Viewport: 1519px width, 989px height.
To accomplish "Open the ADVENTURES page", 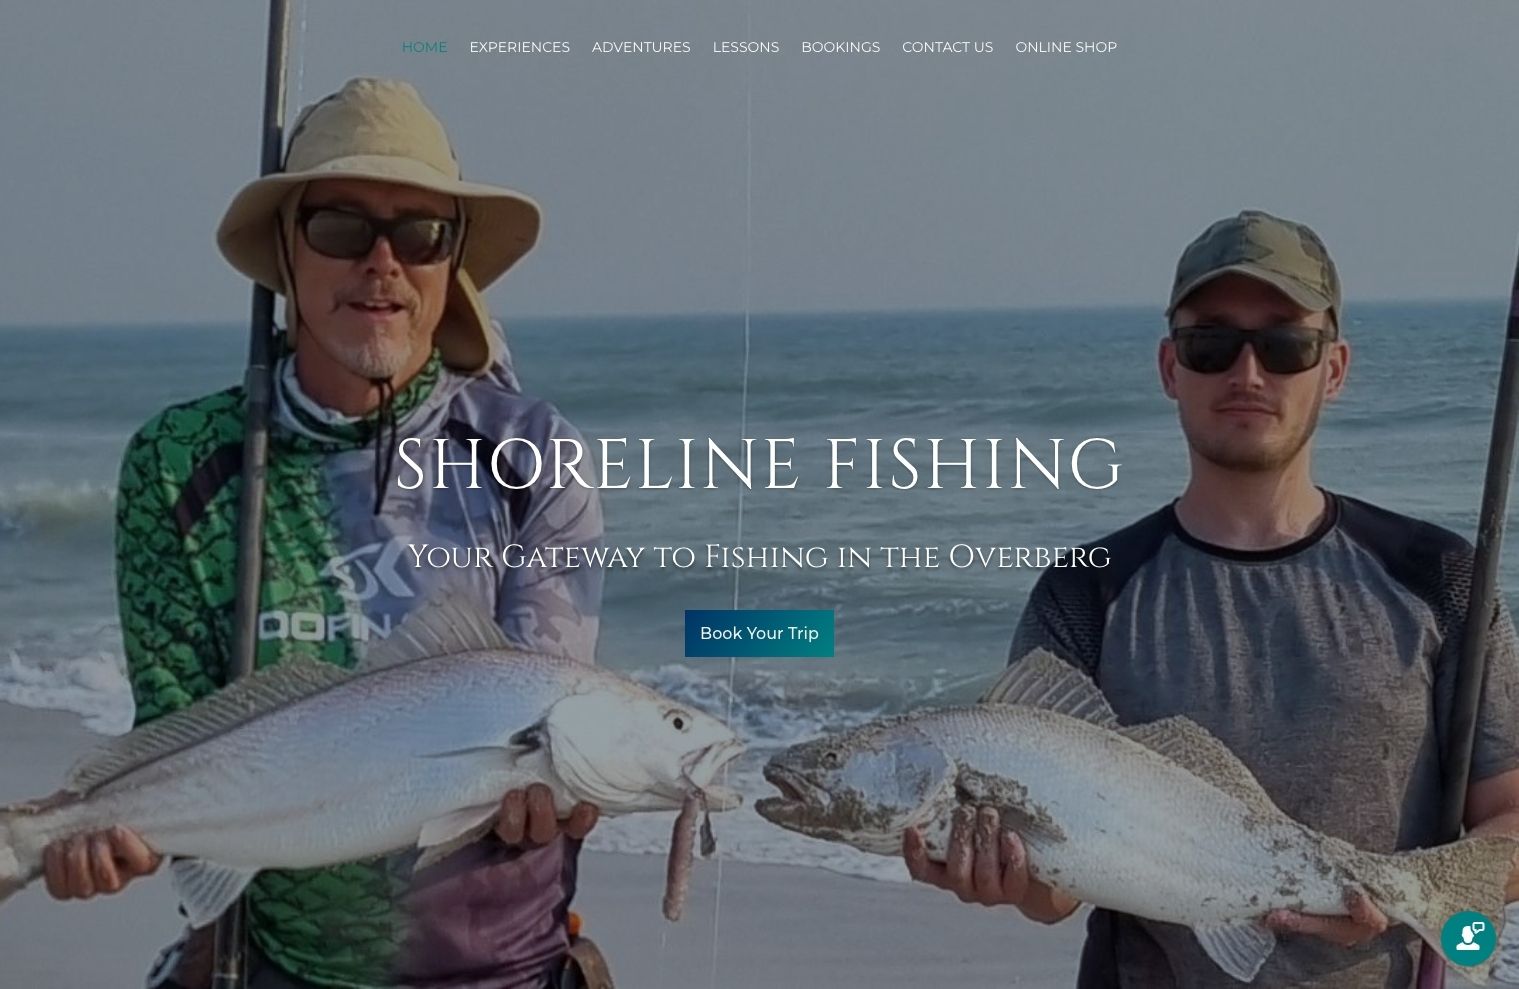I will point(641,47).
